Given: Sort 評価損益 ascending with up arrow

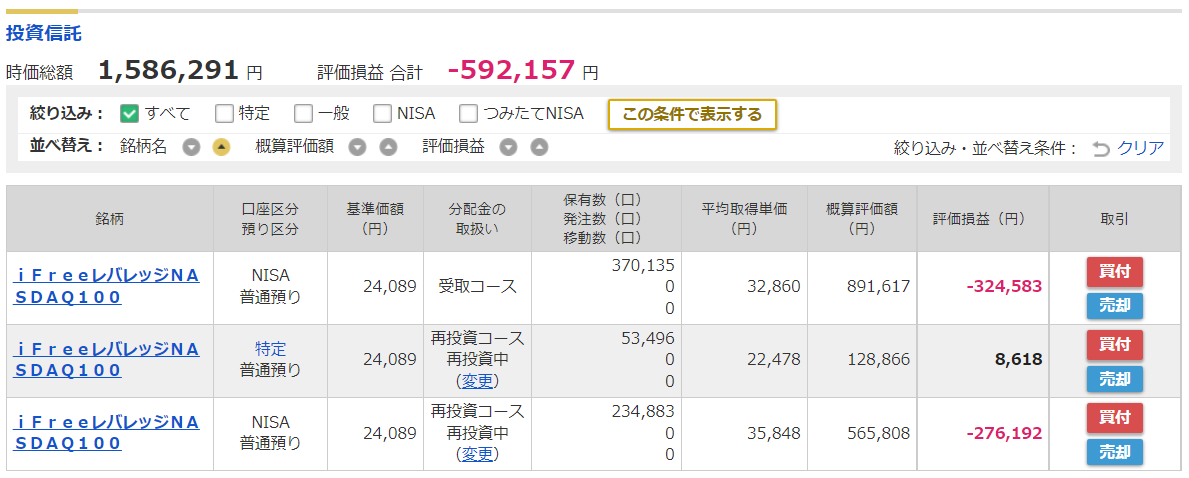Looking at the screenshot, I should [x=538, y=147].
